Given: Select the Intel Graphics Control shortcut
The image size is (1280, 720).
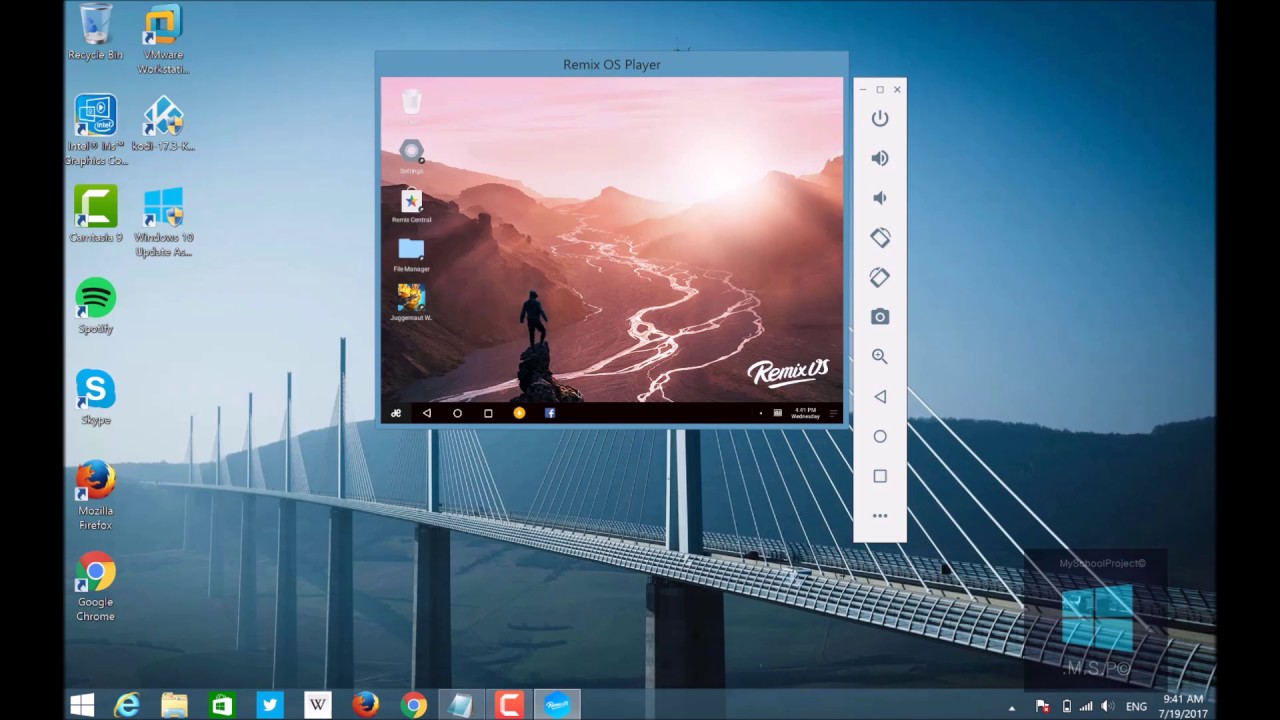Looking at the screenshot, I should click(96, 130).
